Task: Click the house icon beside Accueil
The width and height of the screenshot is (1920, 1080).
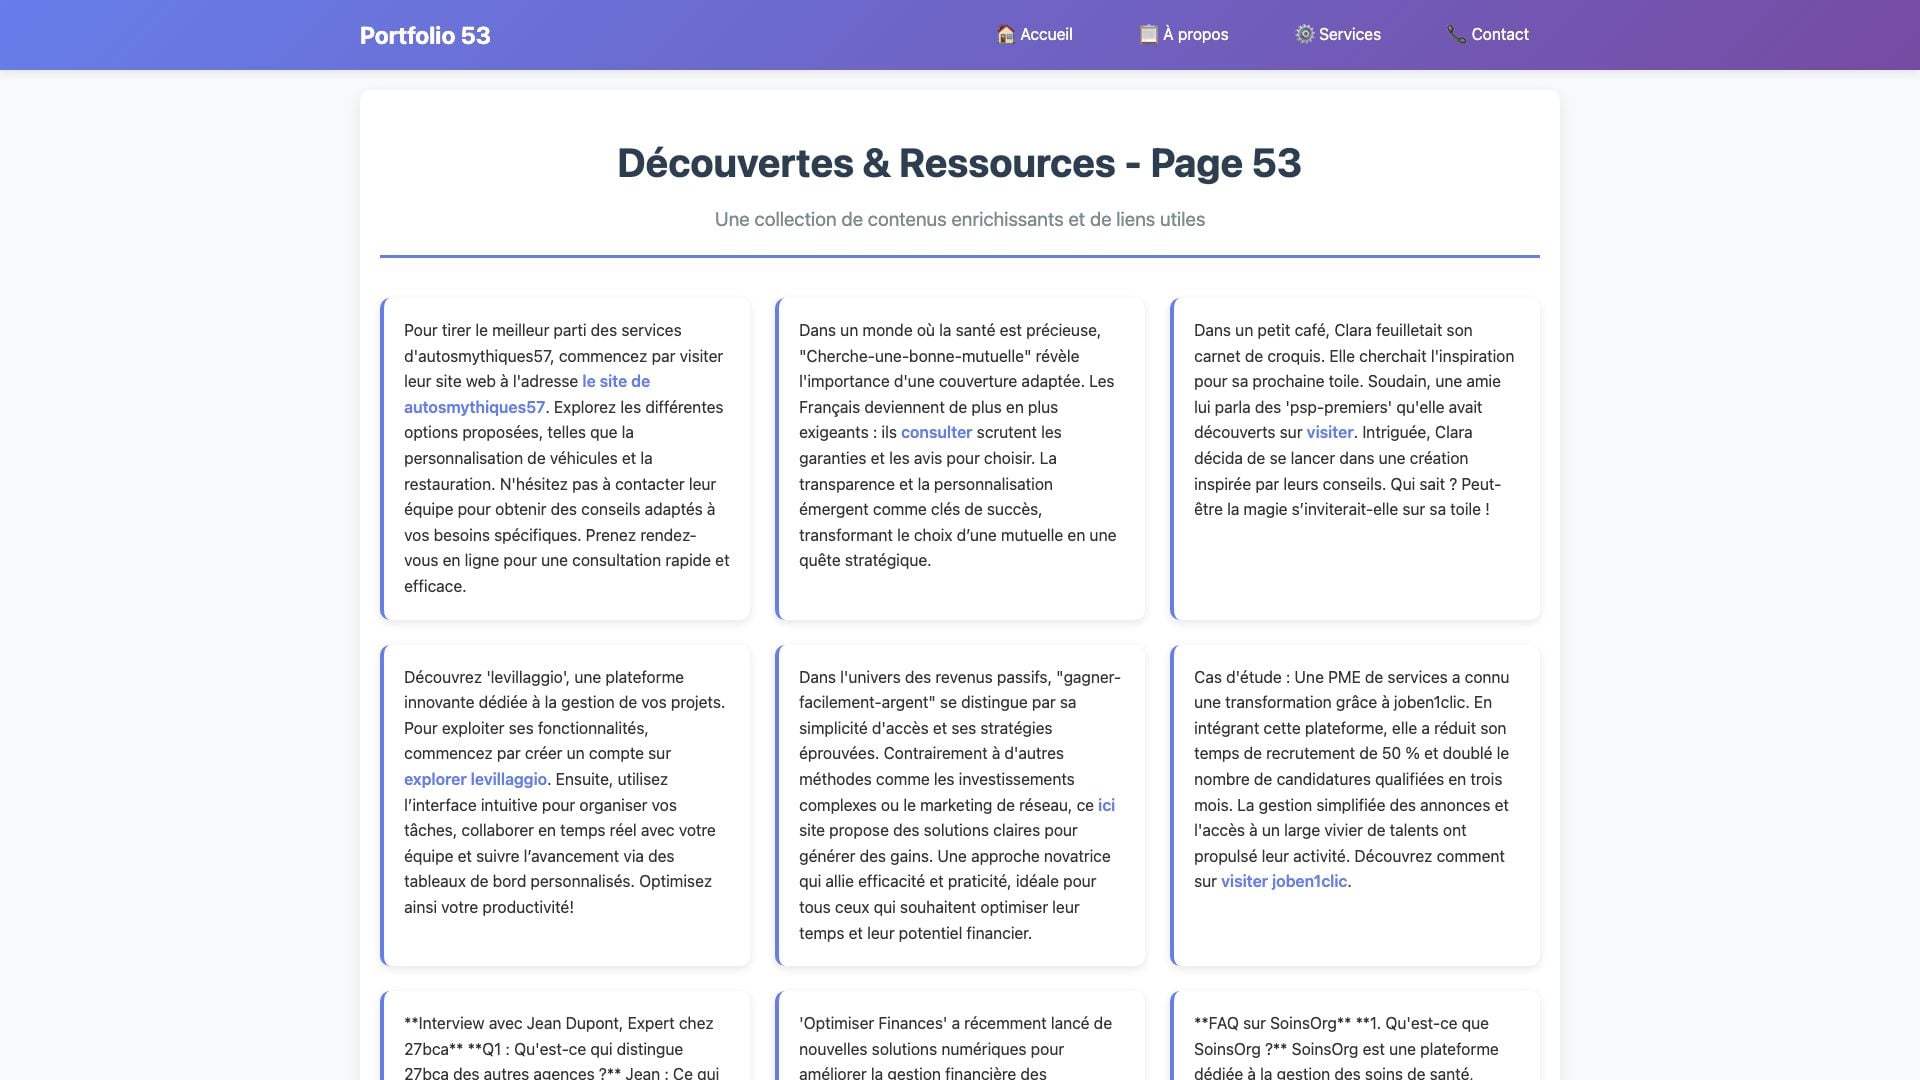Action: [x=1005, y=34]
